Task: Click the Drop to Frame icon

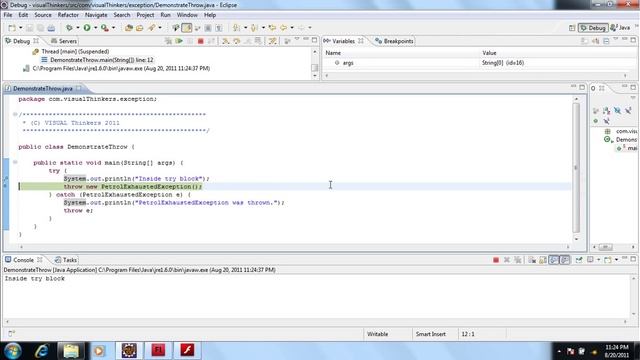Action: click(258, 41)
